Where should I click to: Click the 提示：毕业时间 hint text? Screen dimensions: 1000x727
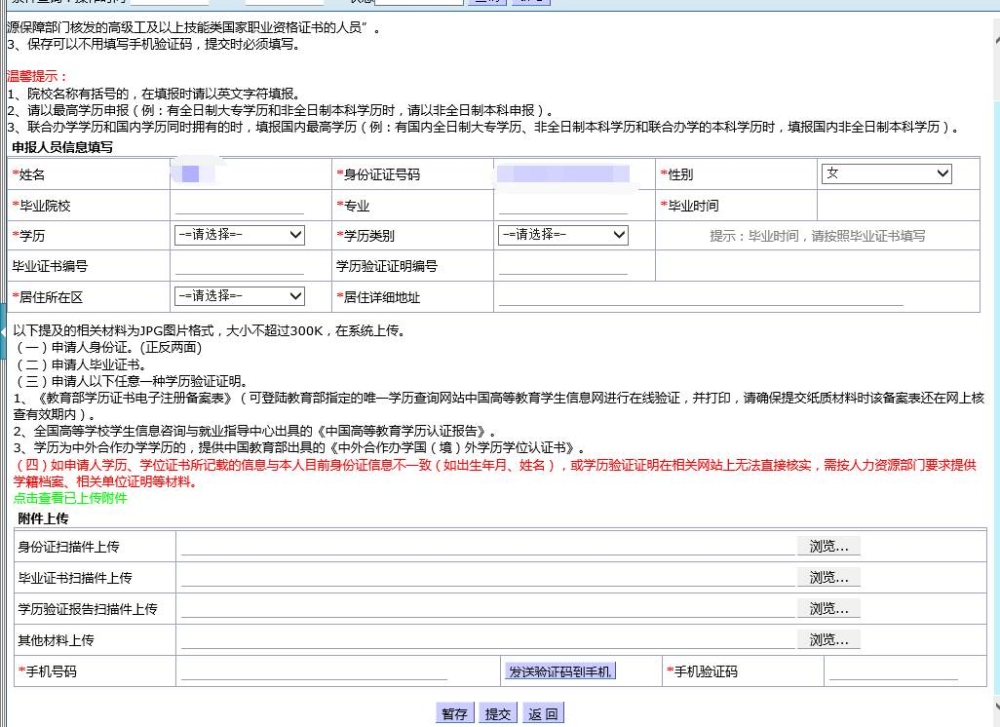point(817,236)
